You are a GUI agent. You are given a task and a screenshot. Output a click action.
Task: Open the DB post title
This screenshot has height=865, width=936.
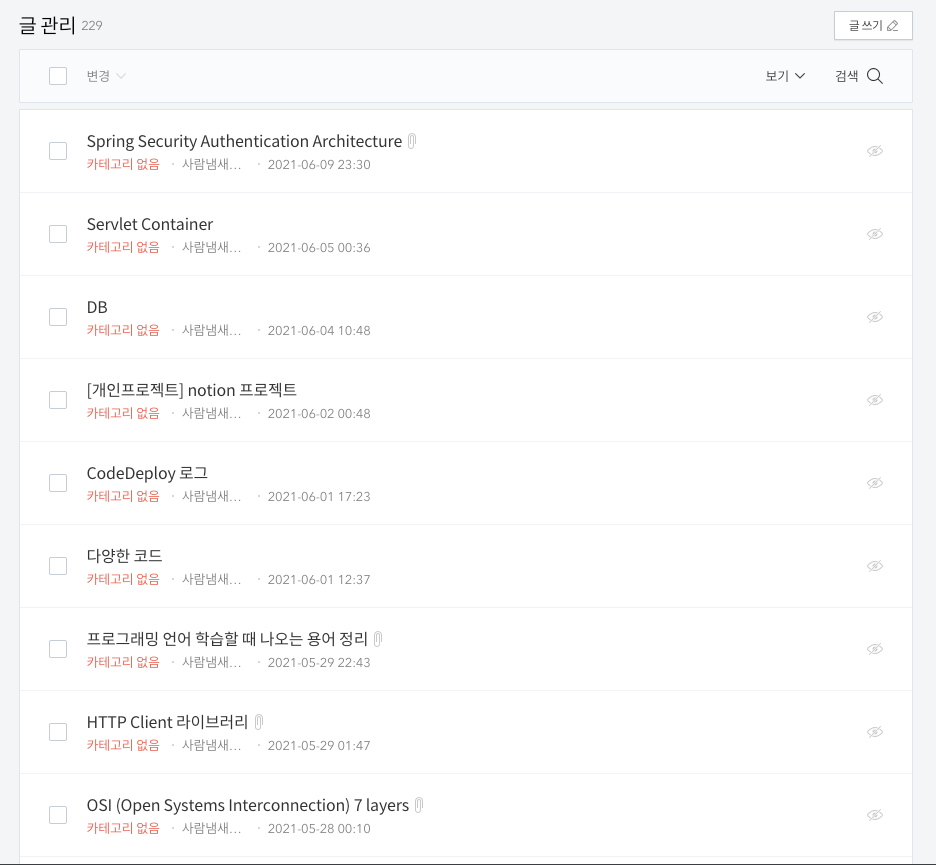(x=97, y=307)
